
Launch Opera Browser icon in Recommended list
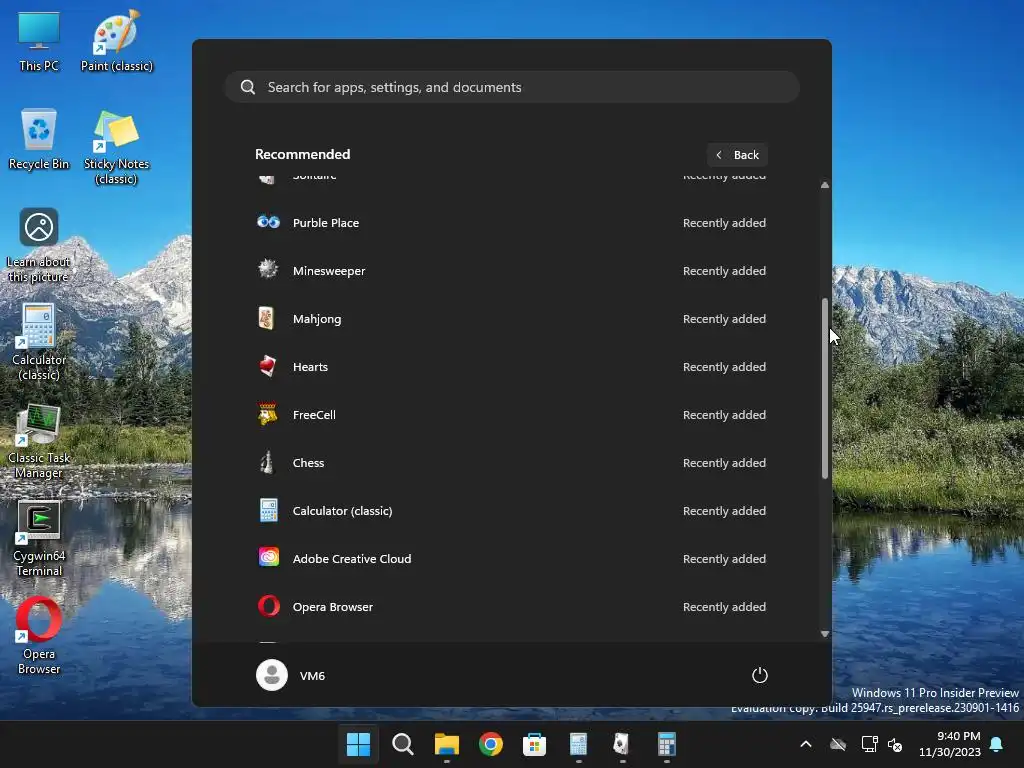click(268, 606)
